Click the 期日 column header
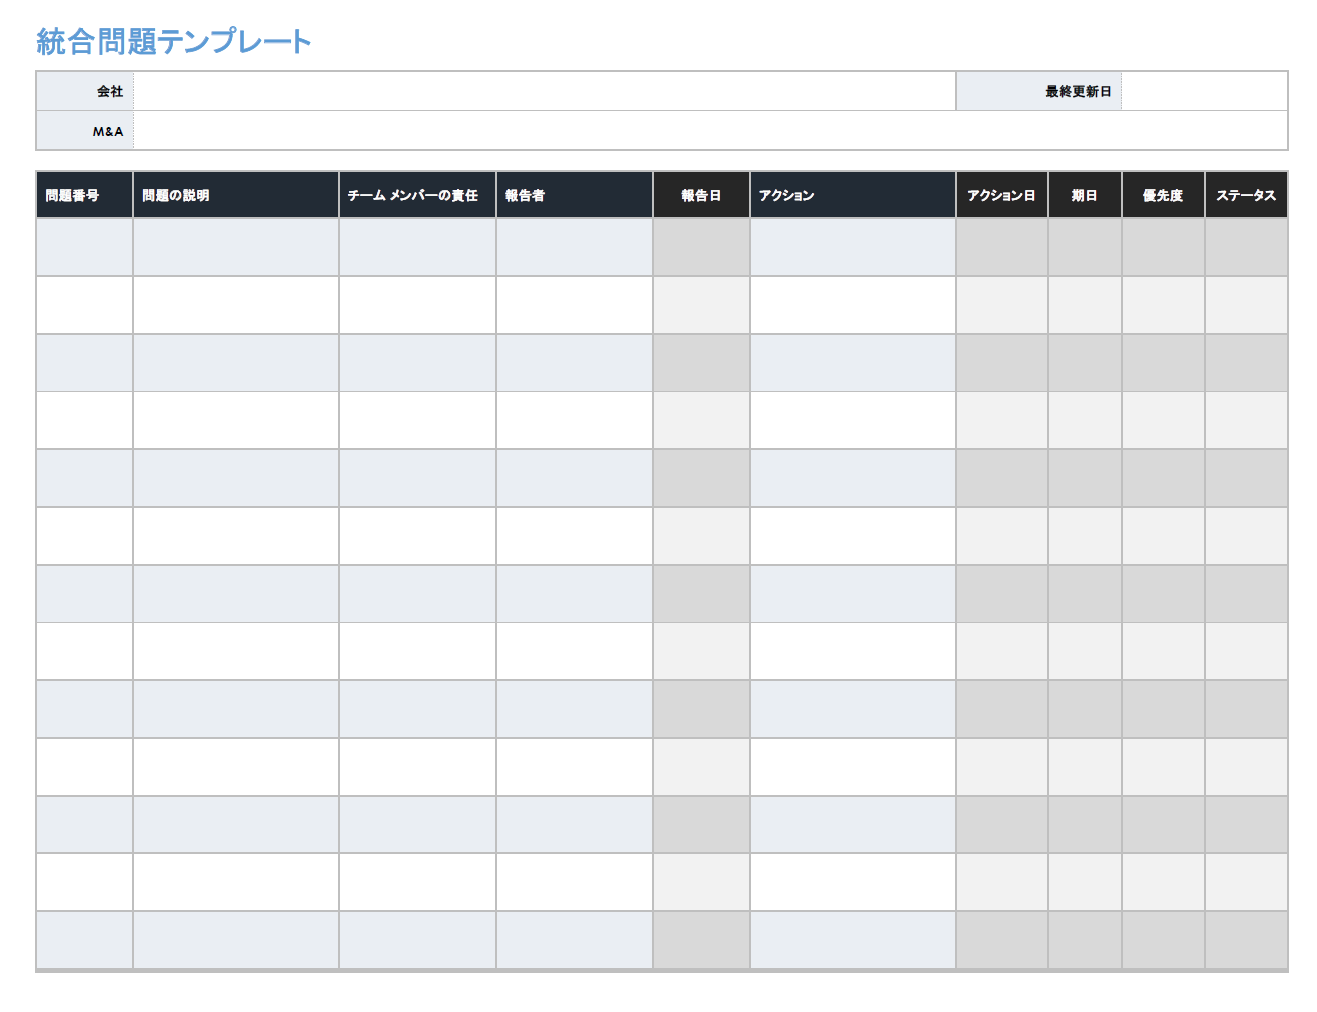The image size is (1317, 1012). point(1085,195)
